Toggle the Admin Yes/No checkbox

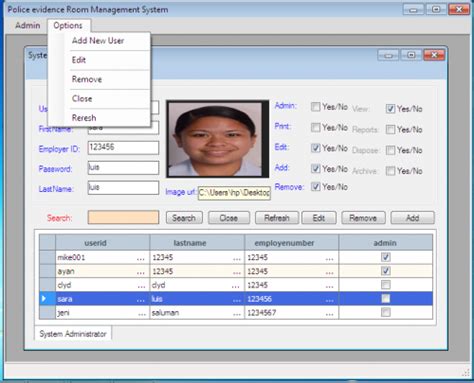click(x=315, y=107)
